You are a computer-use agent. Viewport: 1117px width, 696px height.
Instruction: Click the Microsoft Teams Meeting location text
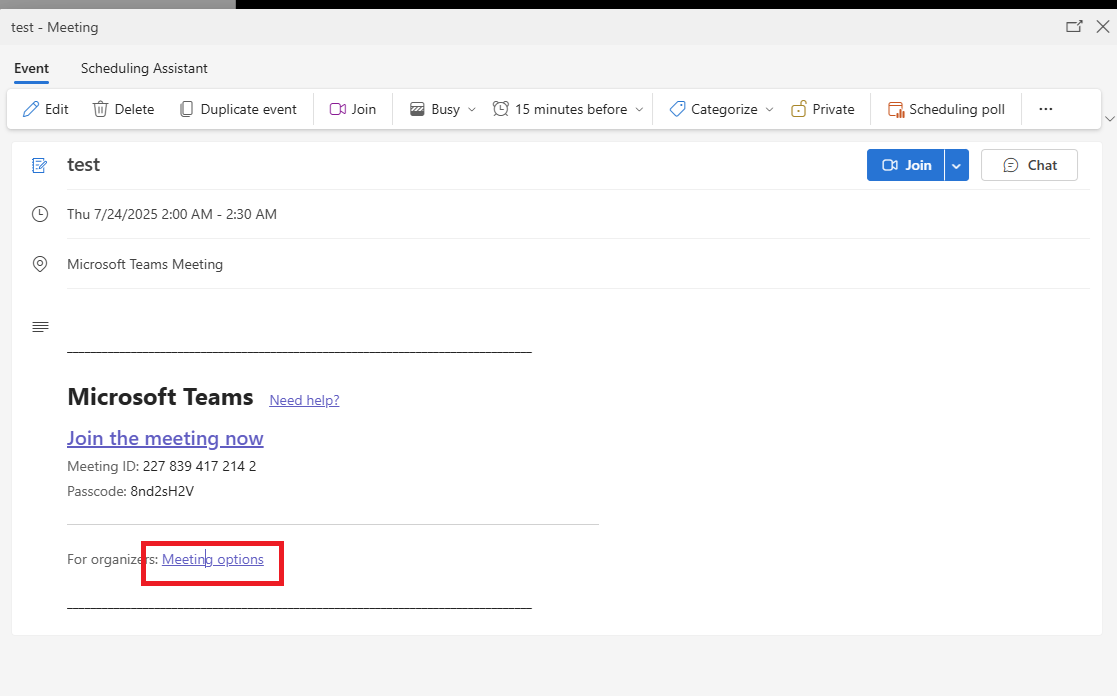[x=145, y=264]
